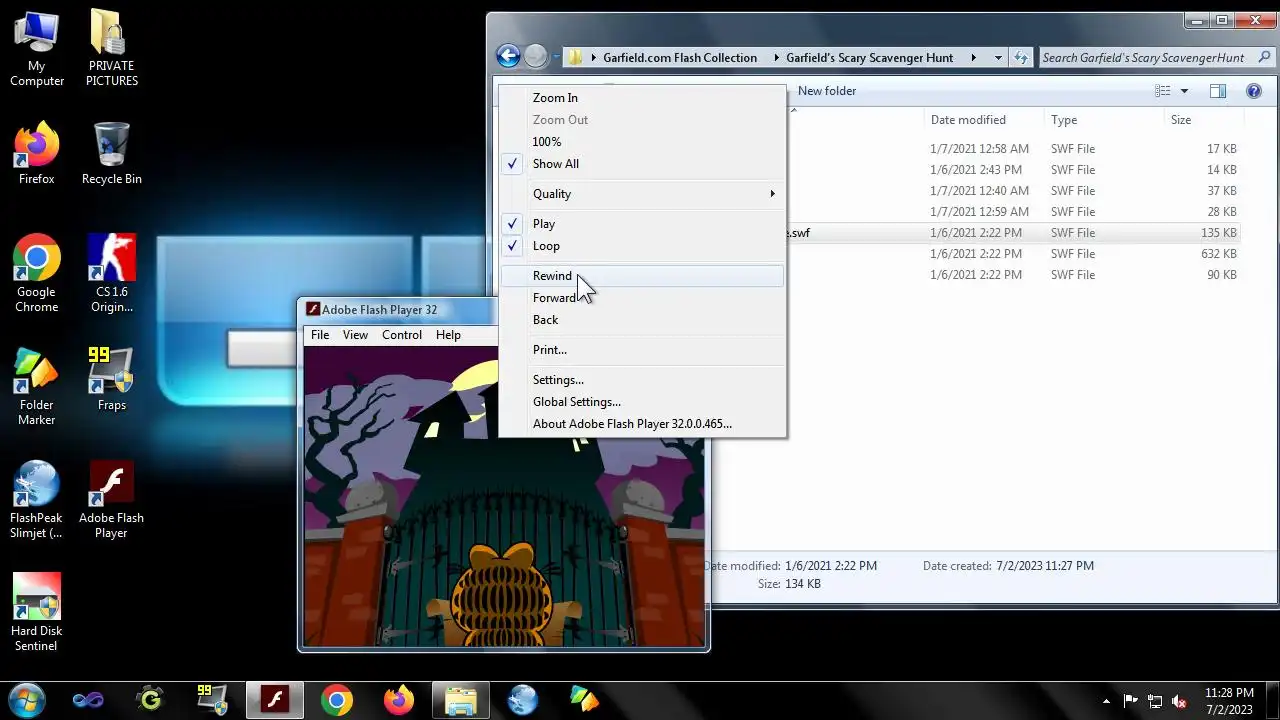
Task: Open the Help menu in Flash Player
Action: point(448,335)
